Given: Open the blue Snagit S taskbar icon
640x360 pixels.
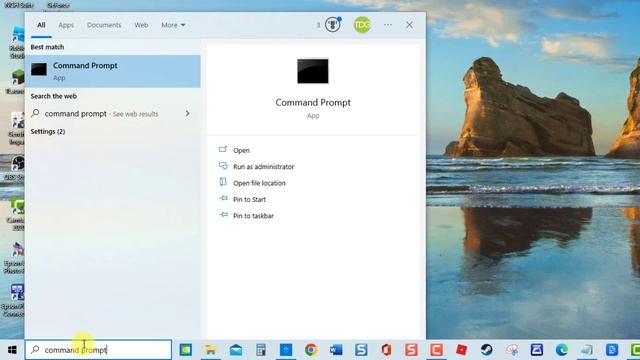Looking at the screenshot, I should 361,350.
